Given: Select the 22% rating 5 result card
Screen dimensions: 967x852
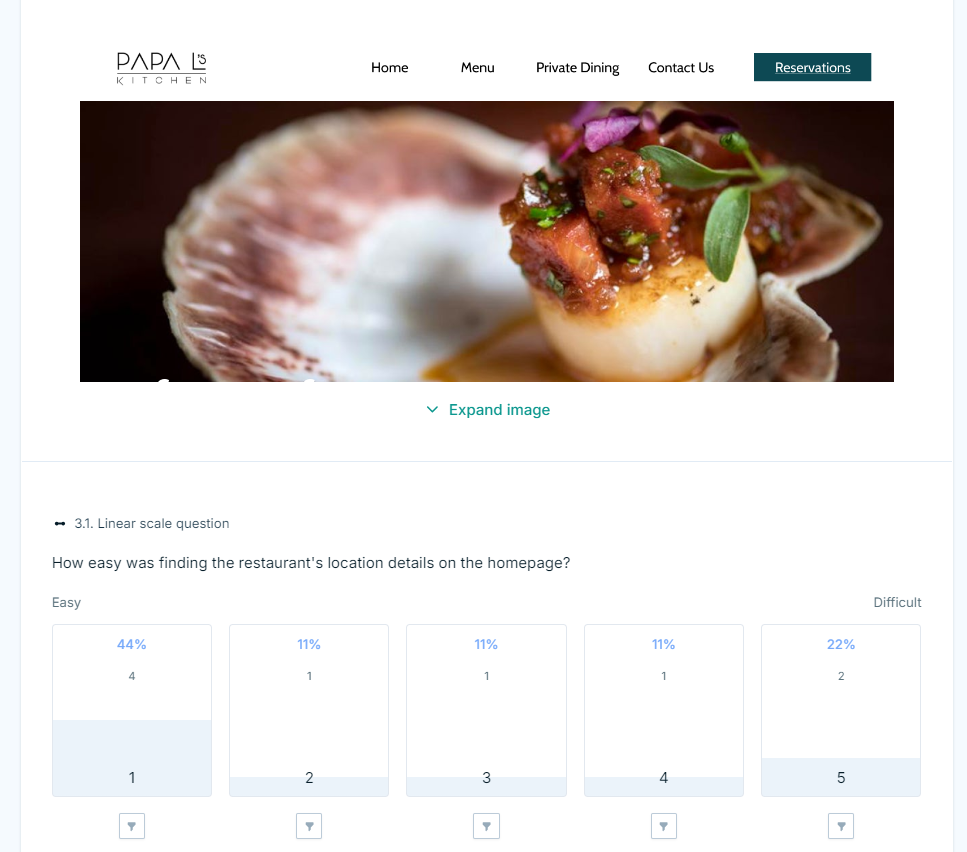Looking at the screenshot, I should pos(841,710).
